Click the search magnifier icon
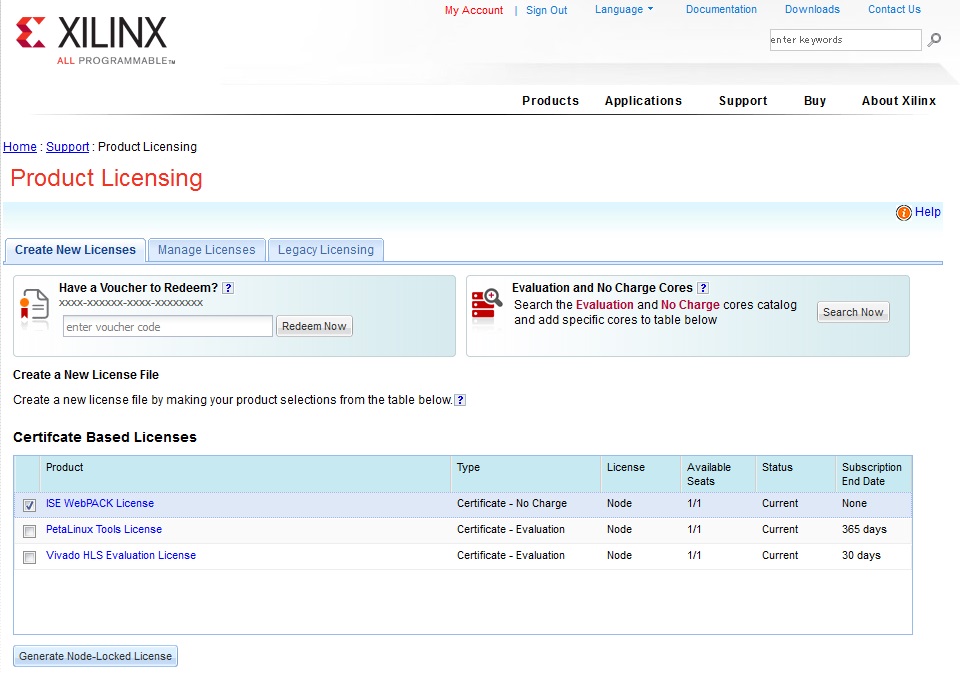Screen dimensions: 960x674 [934, 40]
